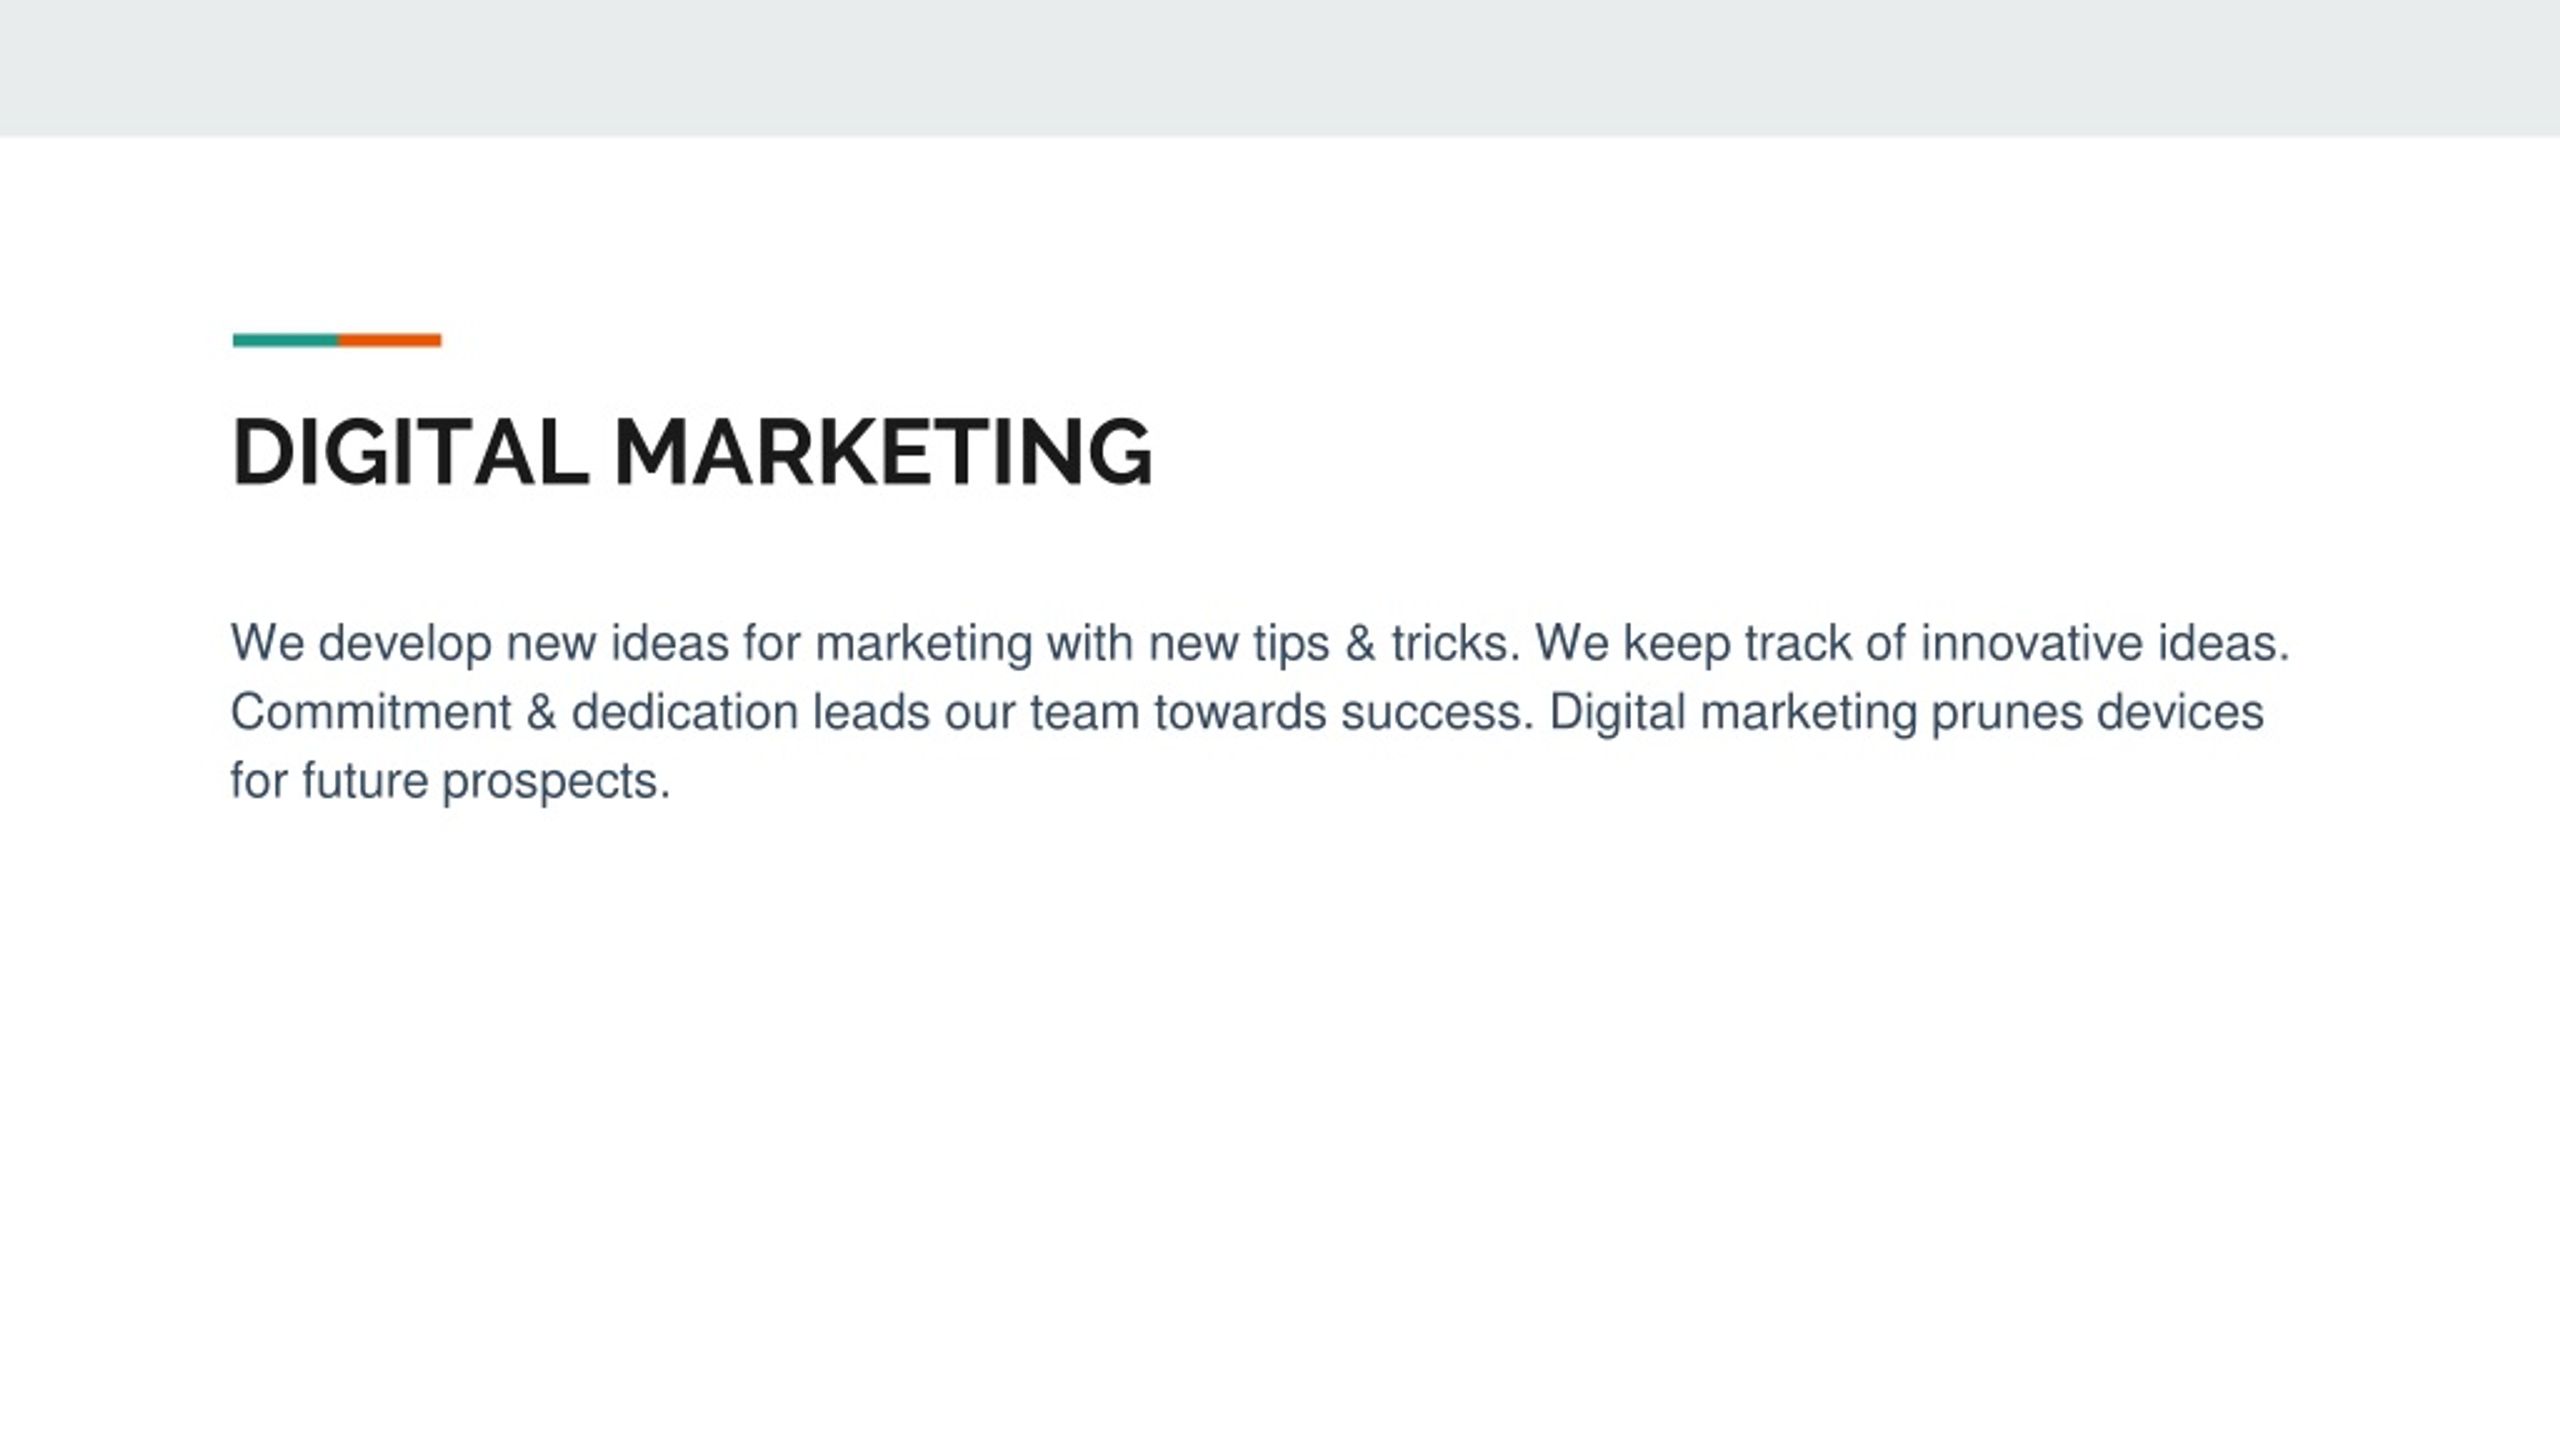
Task: Click 'Digital marketing prunes devices' text
Action: click(1906, 712)
